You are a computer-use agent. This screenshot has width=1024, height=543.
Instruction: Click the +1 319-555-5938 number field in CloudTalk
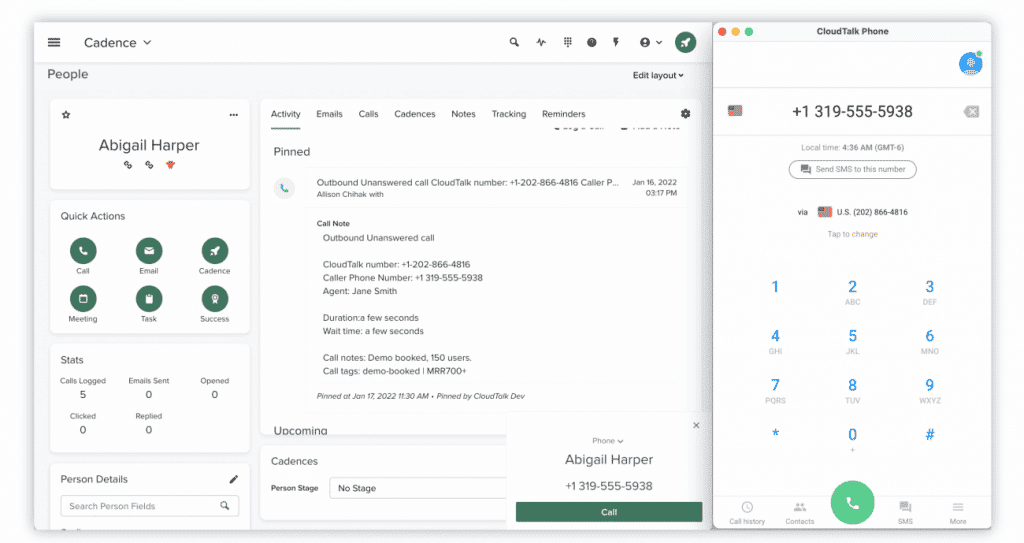[x=852, y=112]
